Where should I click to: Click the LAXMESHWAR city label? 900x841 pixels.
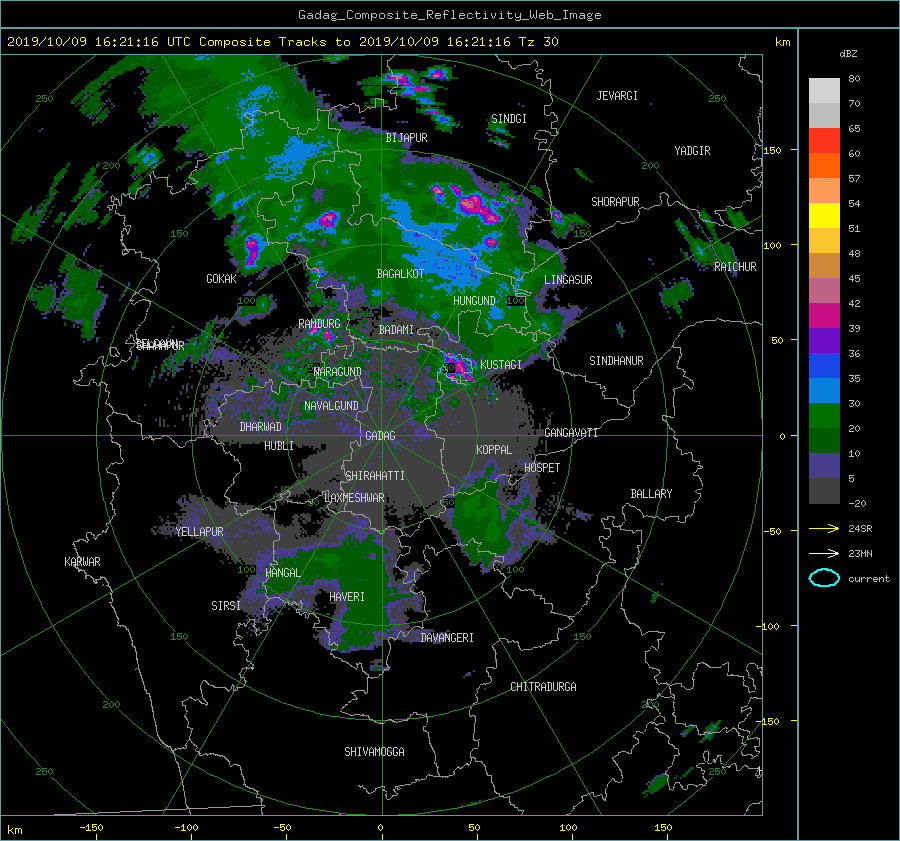coord(354,498)
